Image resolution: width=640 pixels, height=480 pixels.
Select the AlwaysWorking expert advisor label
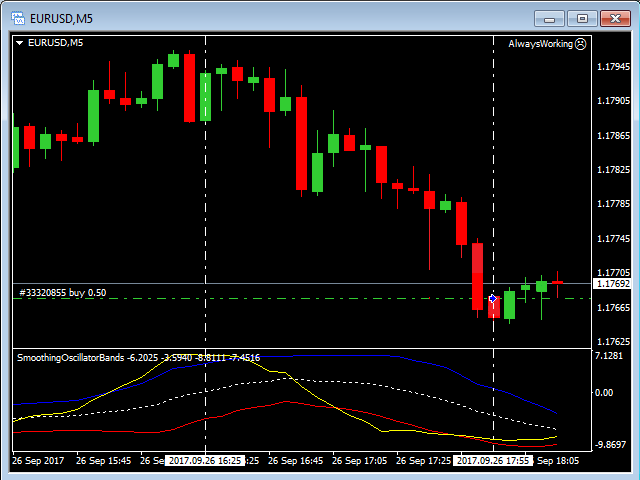tap(540, 43)
